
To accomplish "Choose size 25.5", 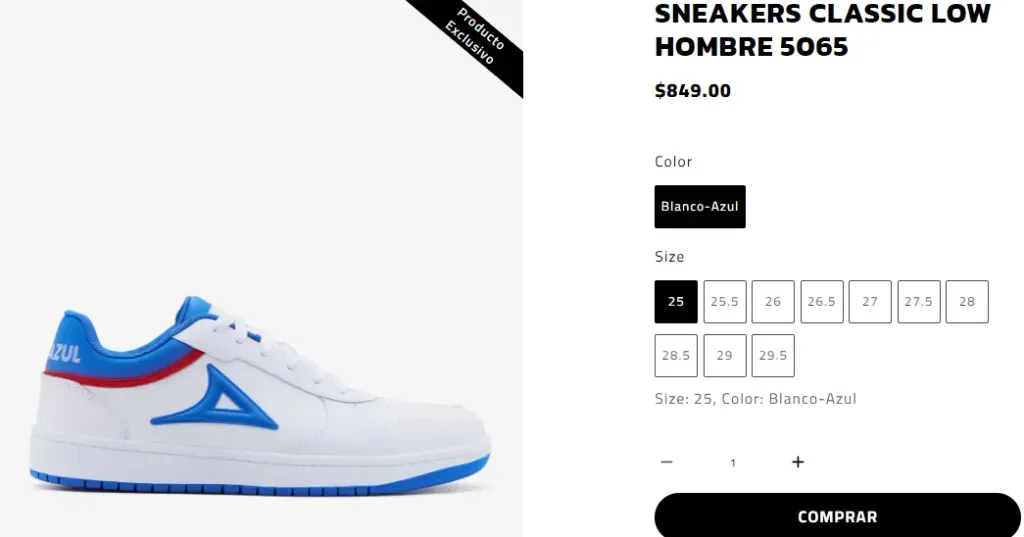I will (725, 302).
